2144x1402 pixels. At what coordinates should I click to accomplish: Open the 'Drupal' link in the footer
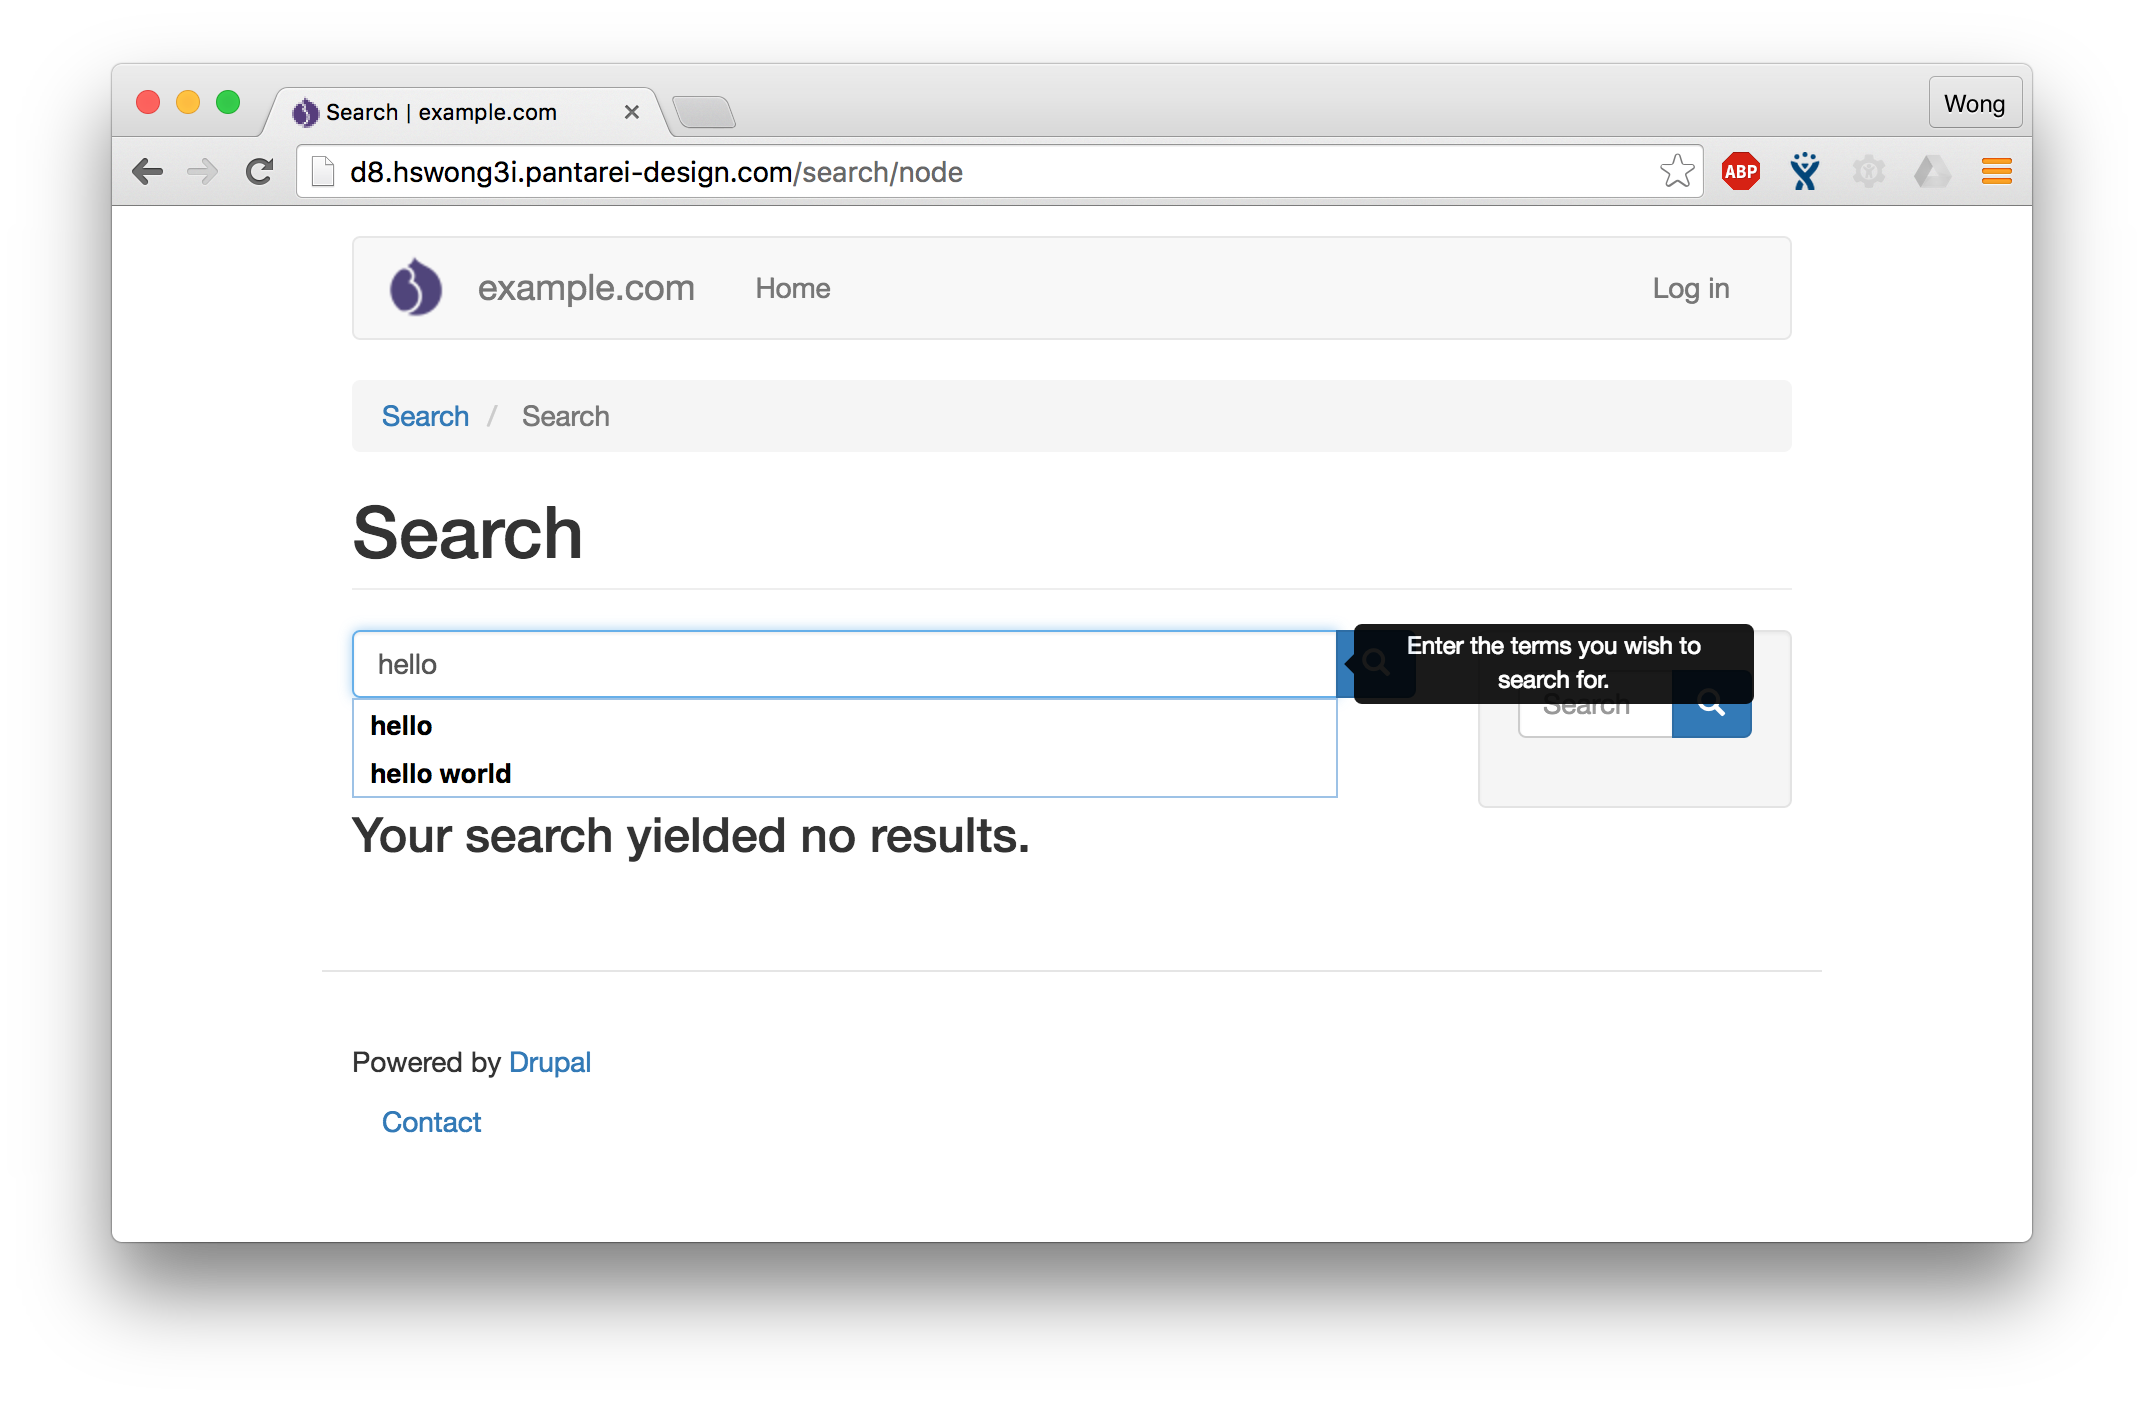coord(550,1062)
